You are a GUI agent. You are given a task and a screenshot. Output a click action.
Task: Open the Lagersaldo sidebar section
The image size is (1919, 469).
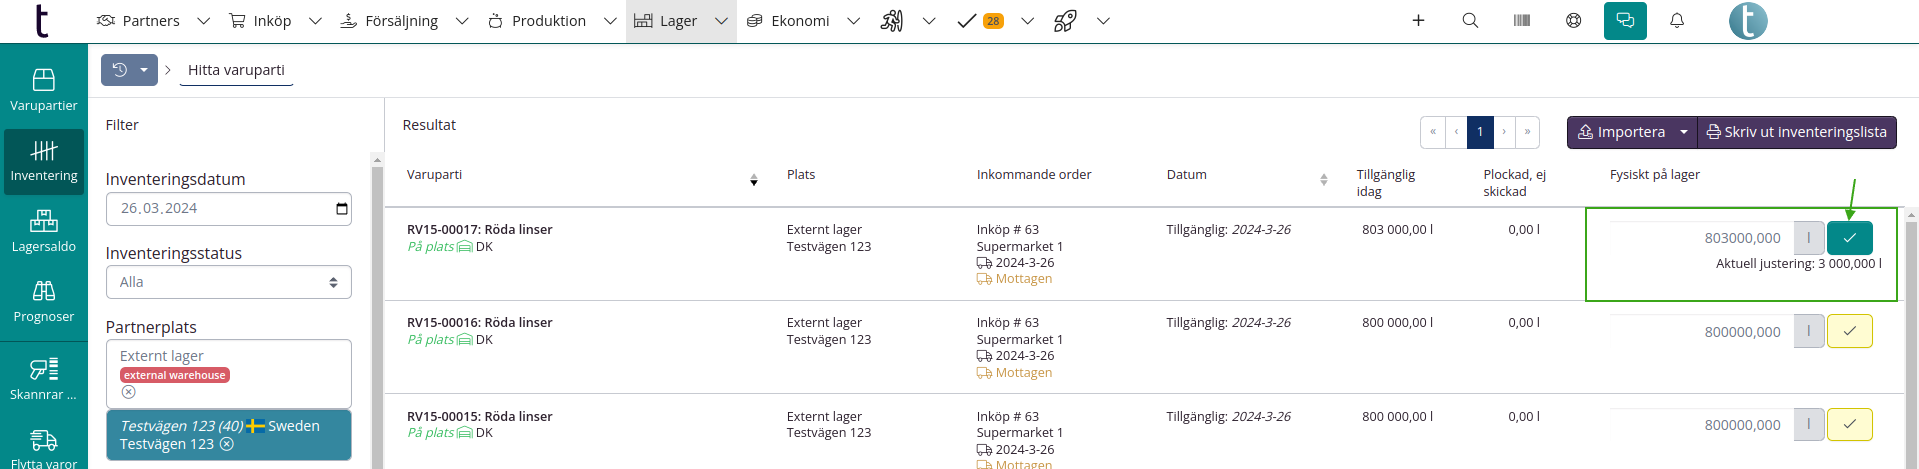click(43, 230)
